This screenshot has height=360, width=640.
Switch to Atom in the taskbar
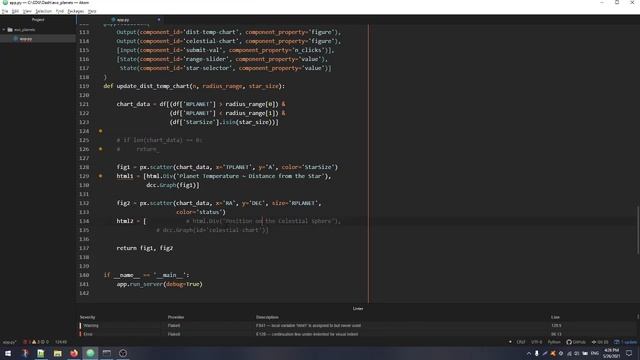[90, 353]
